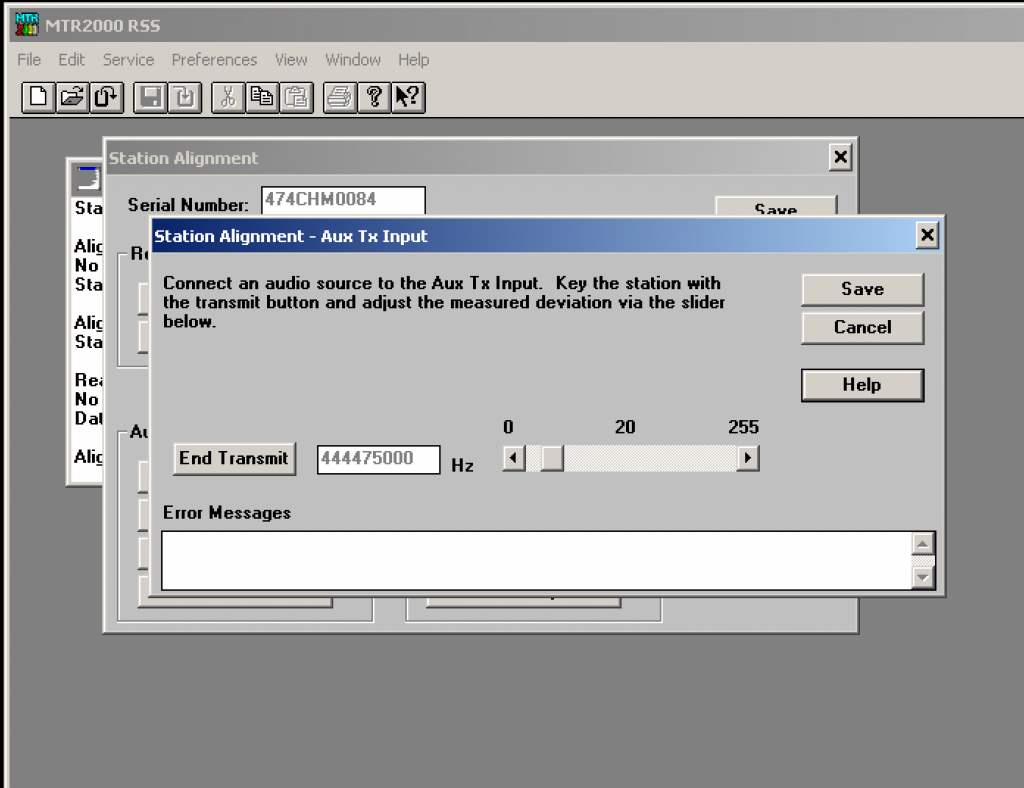
Task: Click the End Transmit button
Action: tap(234, 458)
